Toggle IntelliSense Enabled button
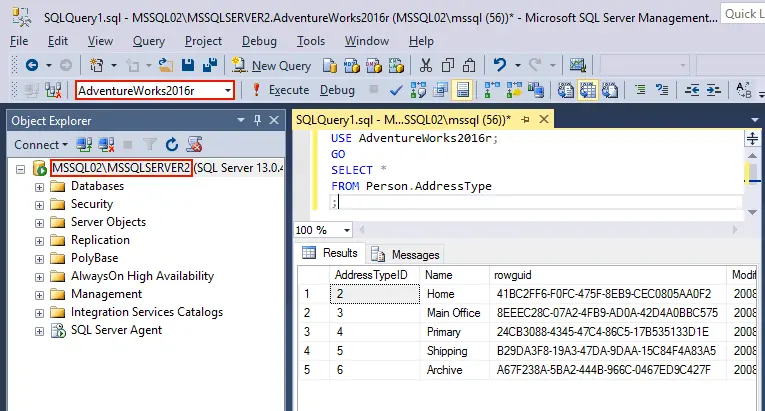This screenshot has width=765, height=411. [x=463, y=90]
